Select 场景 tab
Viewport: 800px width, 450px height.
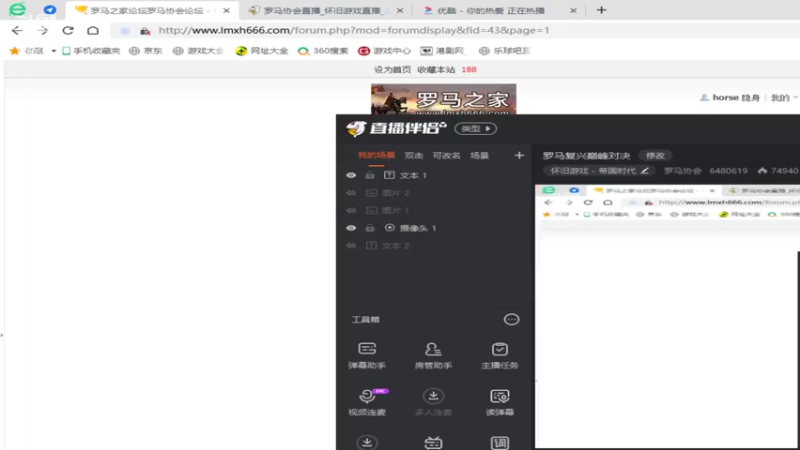click(479, 156)
